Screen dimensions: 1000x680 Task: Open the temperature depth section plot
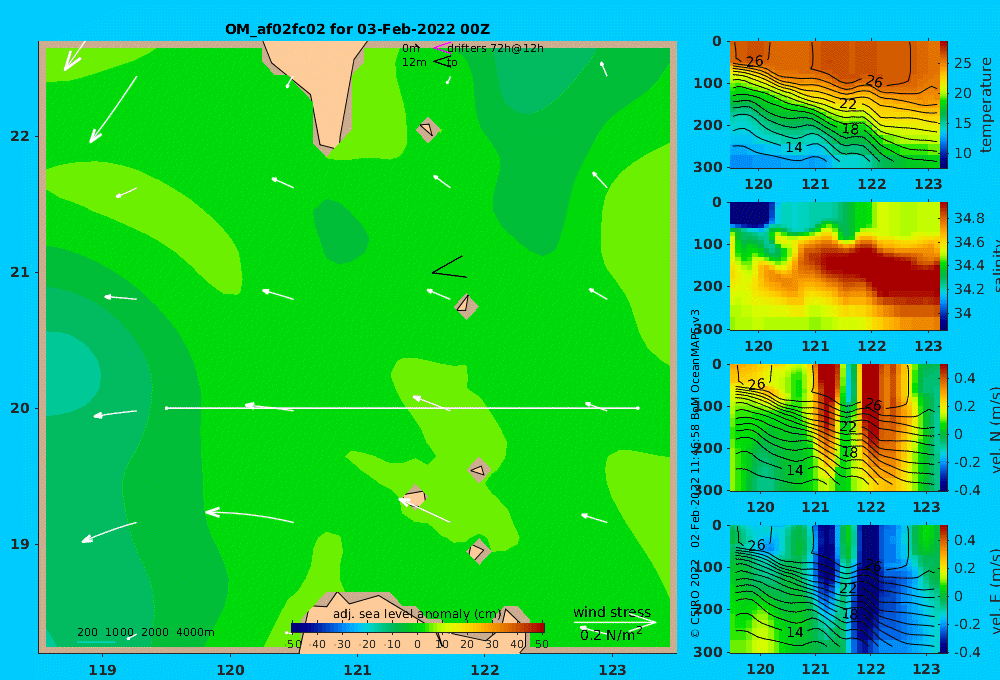click(834, 105)
